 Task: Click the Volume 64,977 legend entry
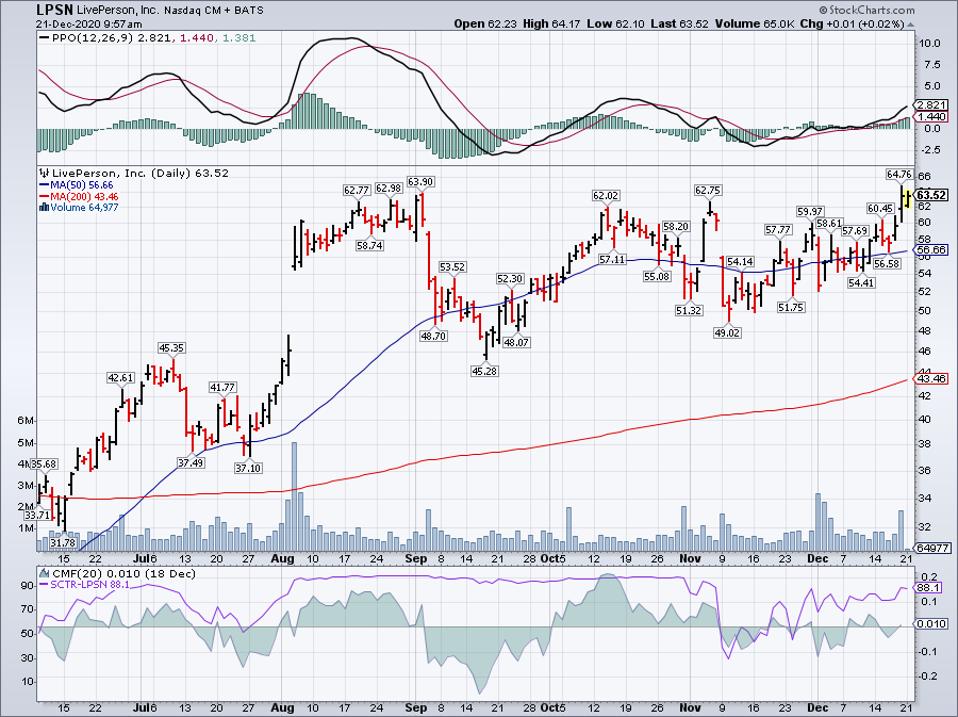tap(84, 208)
